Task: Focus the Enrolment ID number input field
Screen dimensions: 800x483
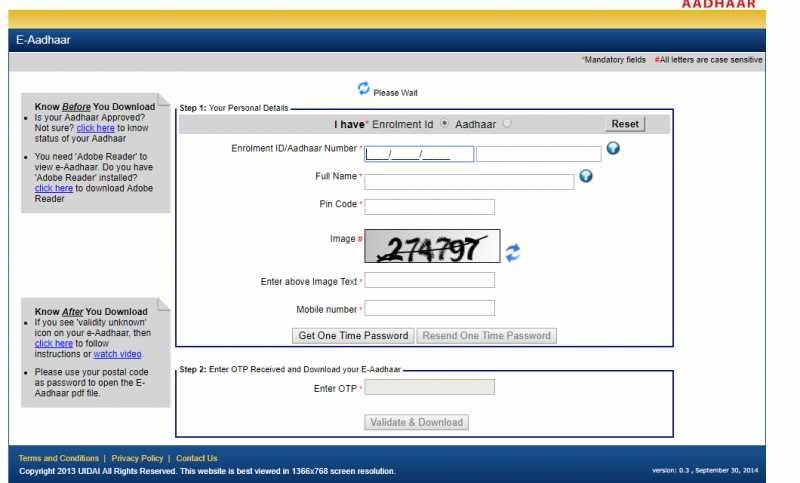Action: click(x=405, y=154)
